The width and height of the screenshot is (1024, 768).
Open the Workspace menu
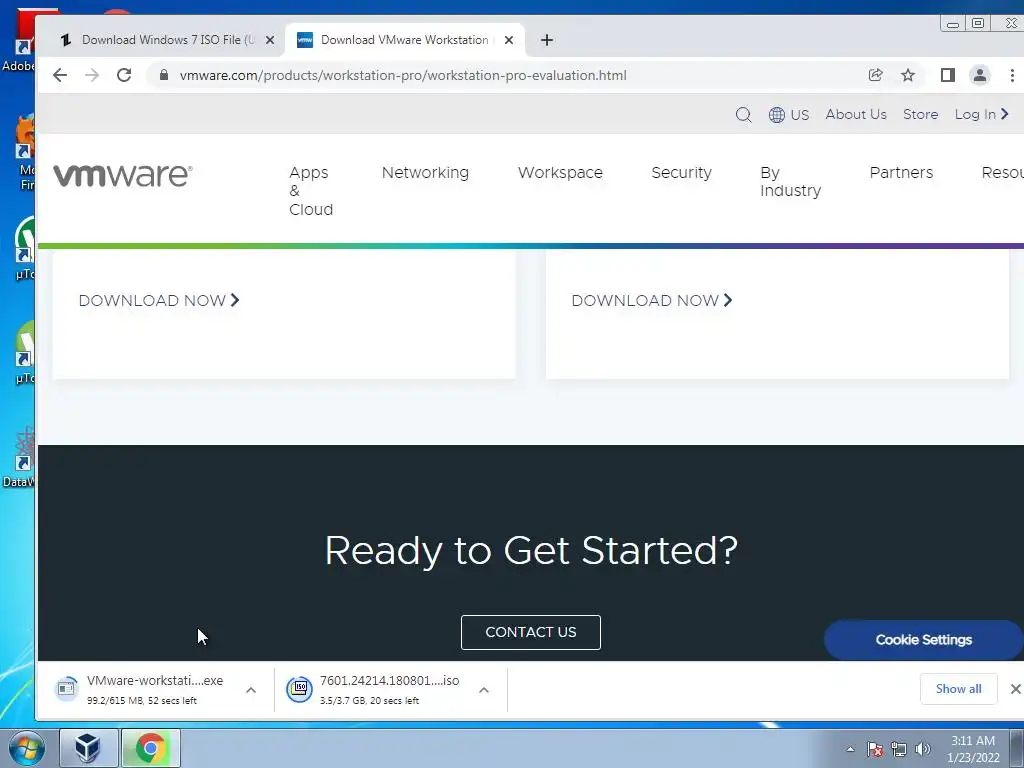560,172
